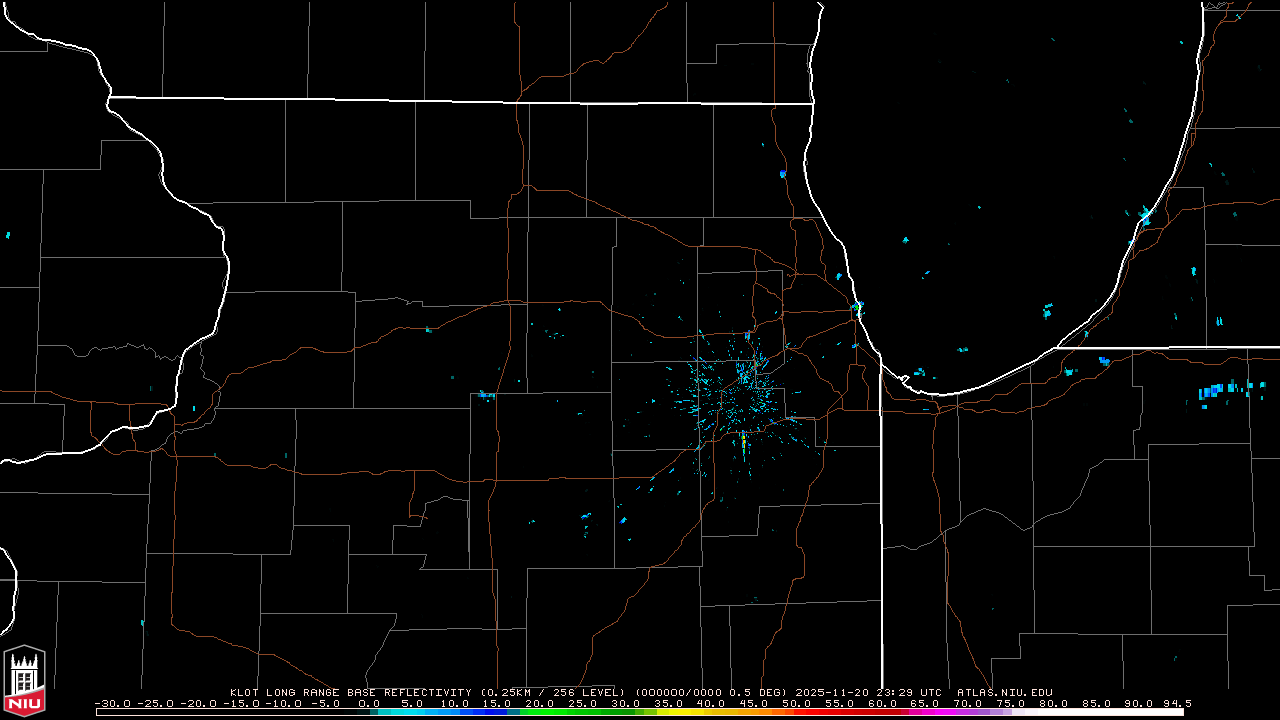Click the ATLAS.NIU.EDU text

click(x=1004, y=692)
